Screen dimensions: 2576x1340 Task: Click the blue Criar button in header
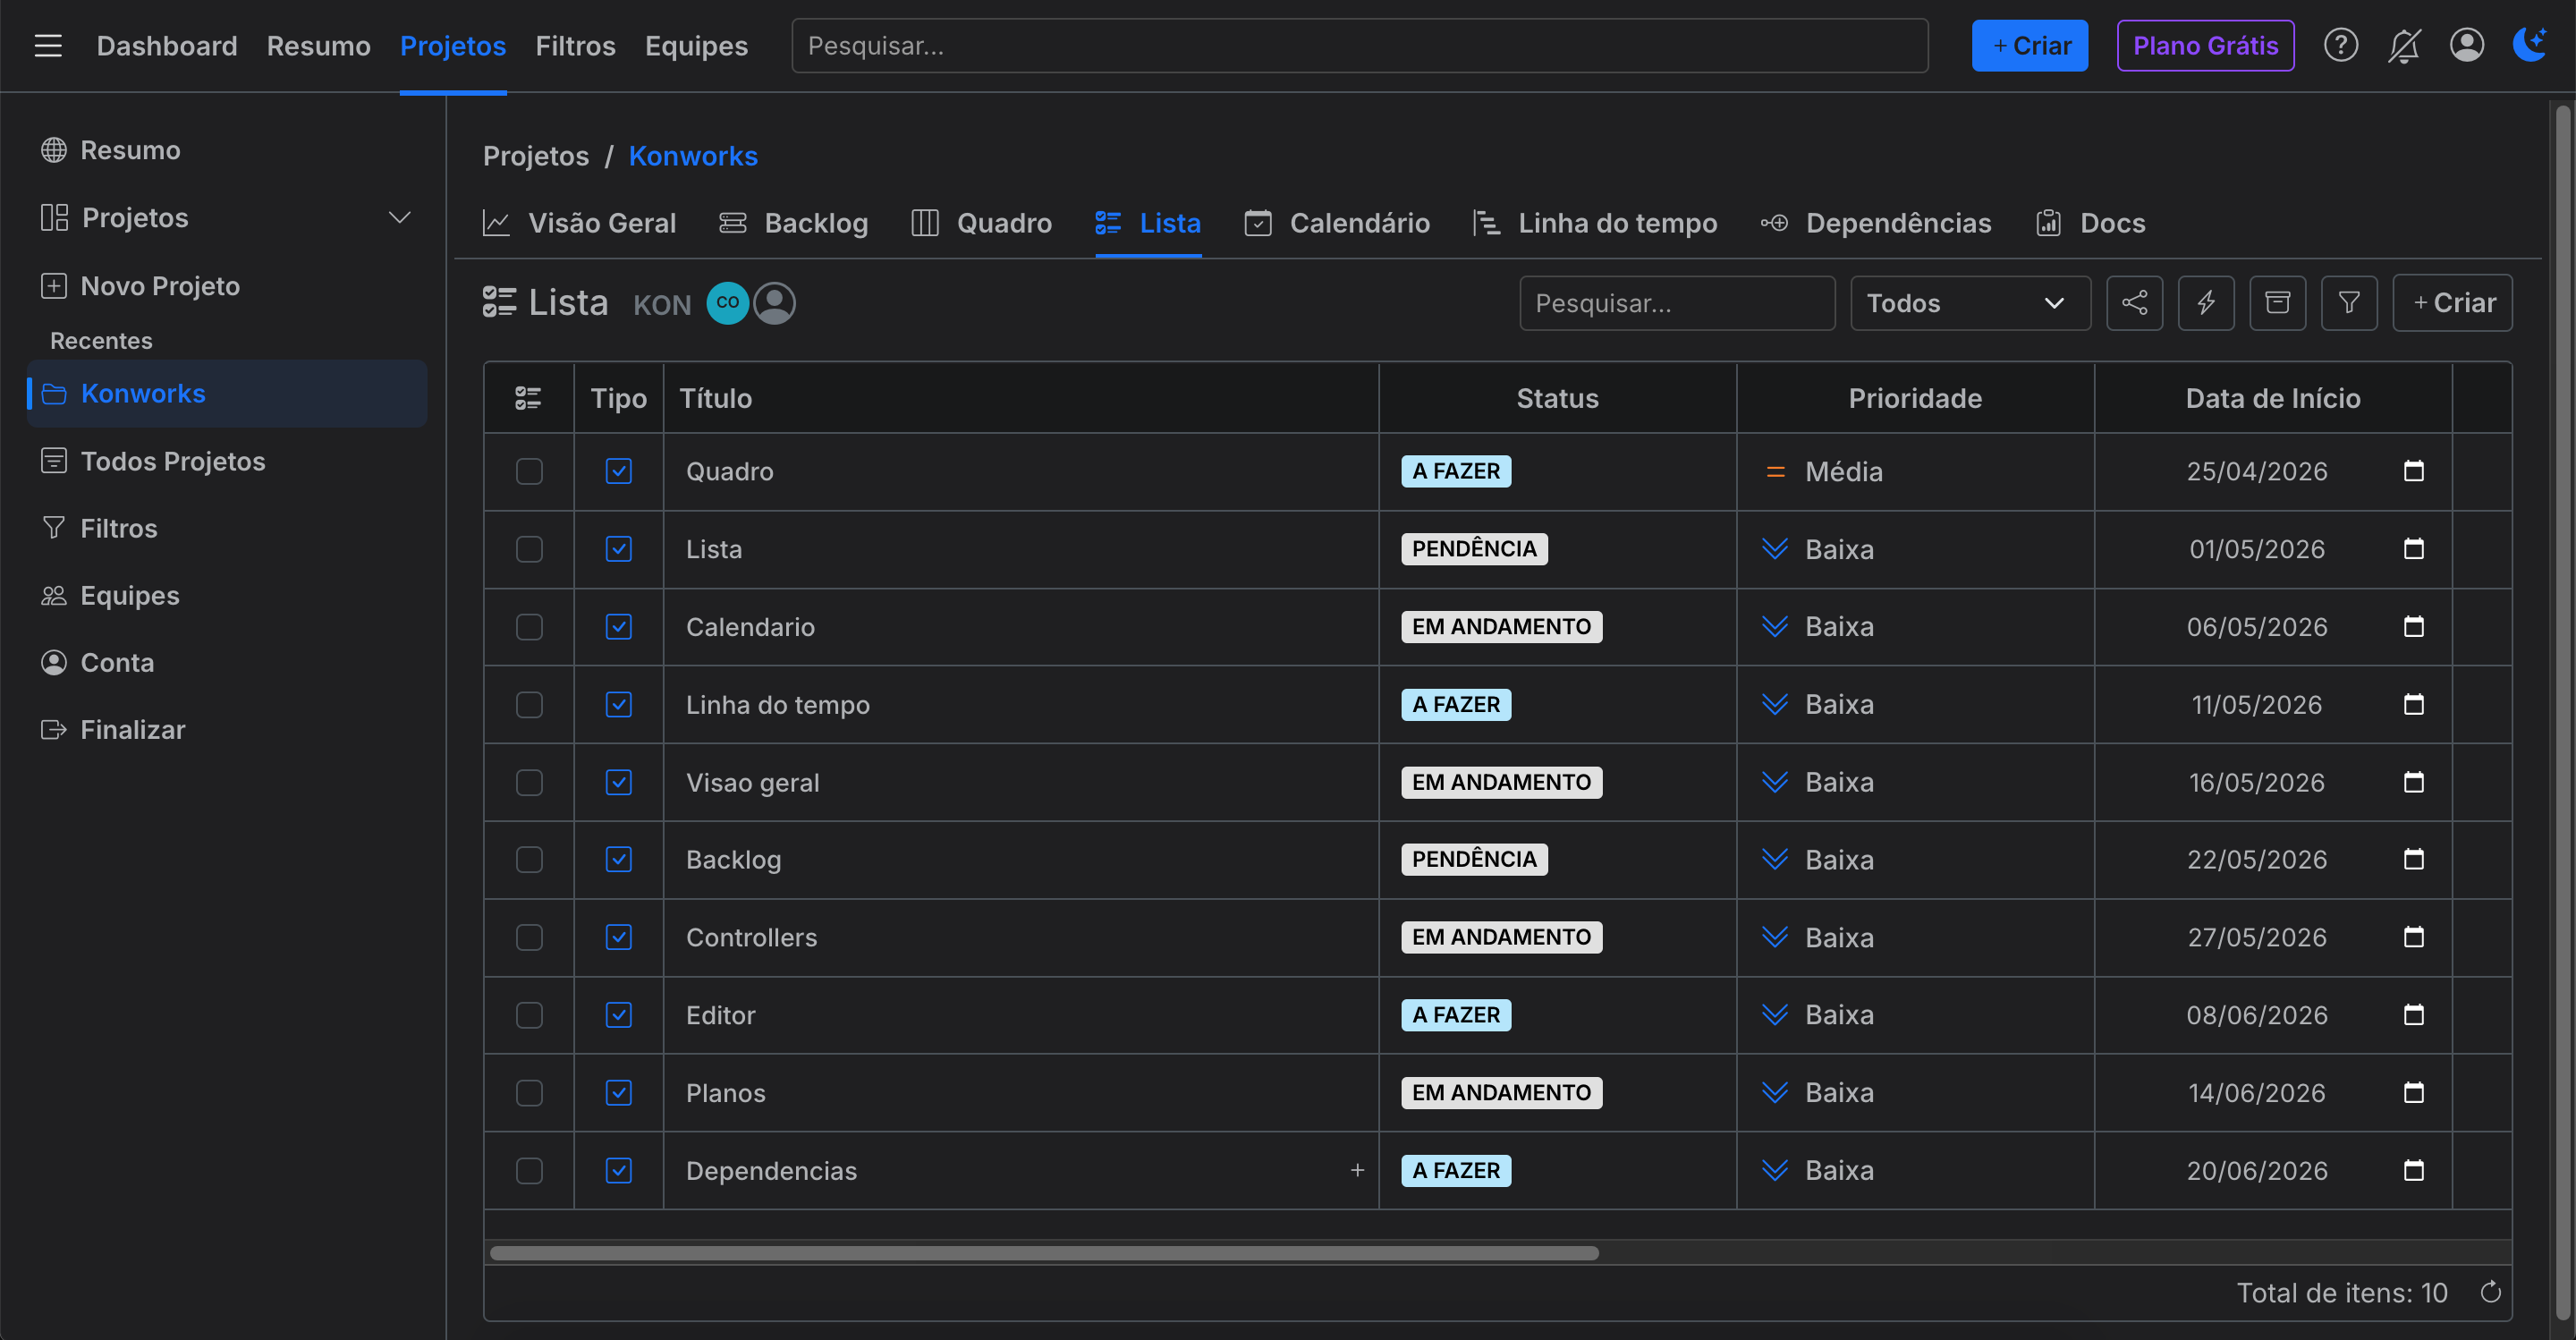click(2029, 46)
